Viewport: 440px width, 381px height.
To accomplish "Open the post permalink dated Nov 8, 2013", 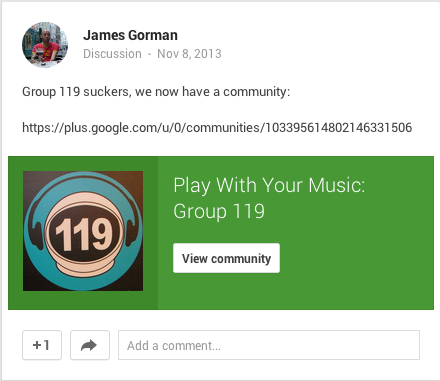I will 189,54.
